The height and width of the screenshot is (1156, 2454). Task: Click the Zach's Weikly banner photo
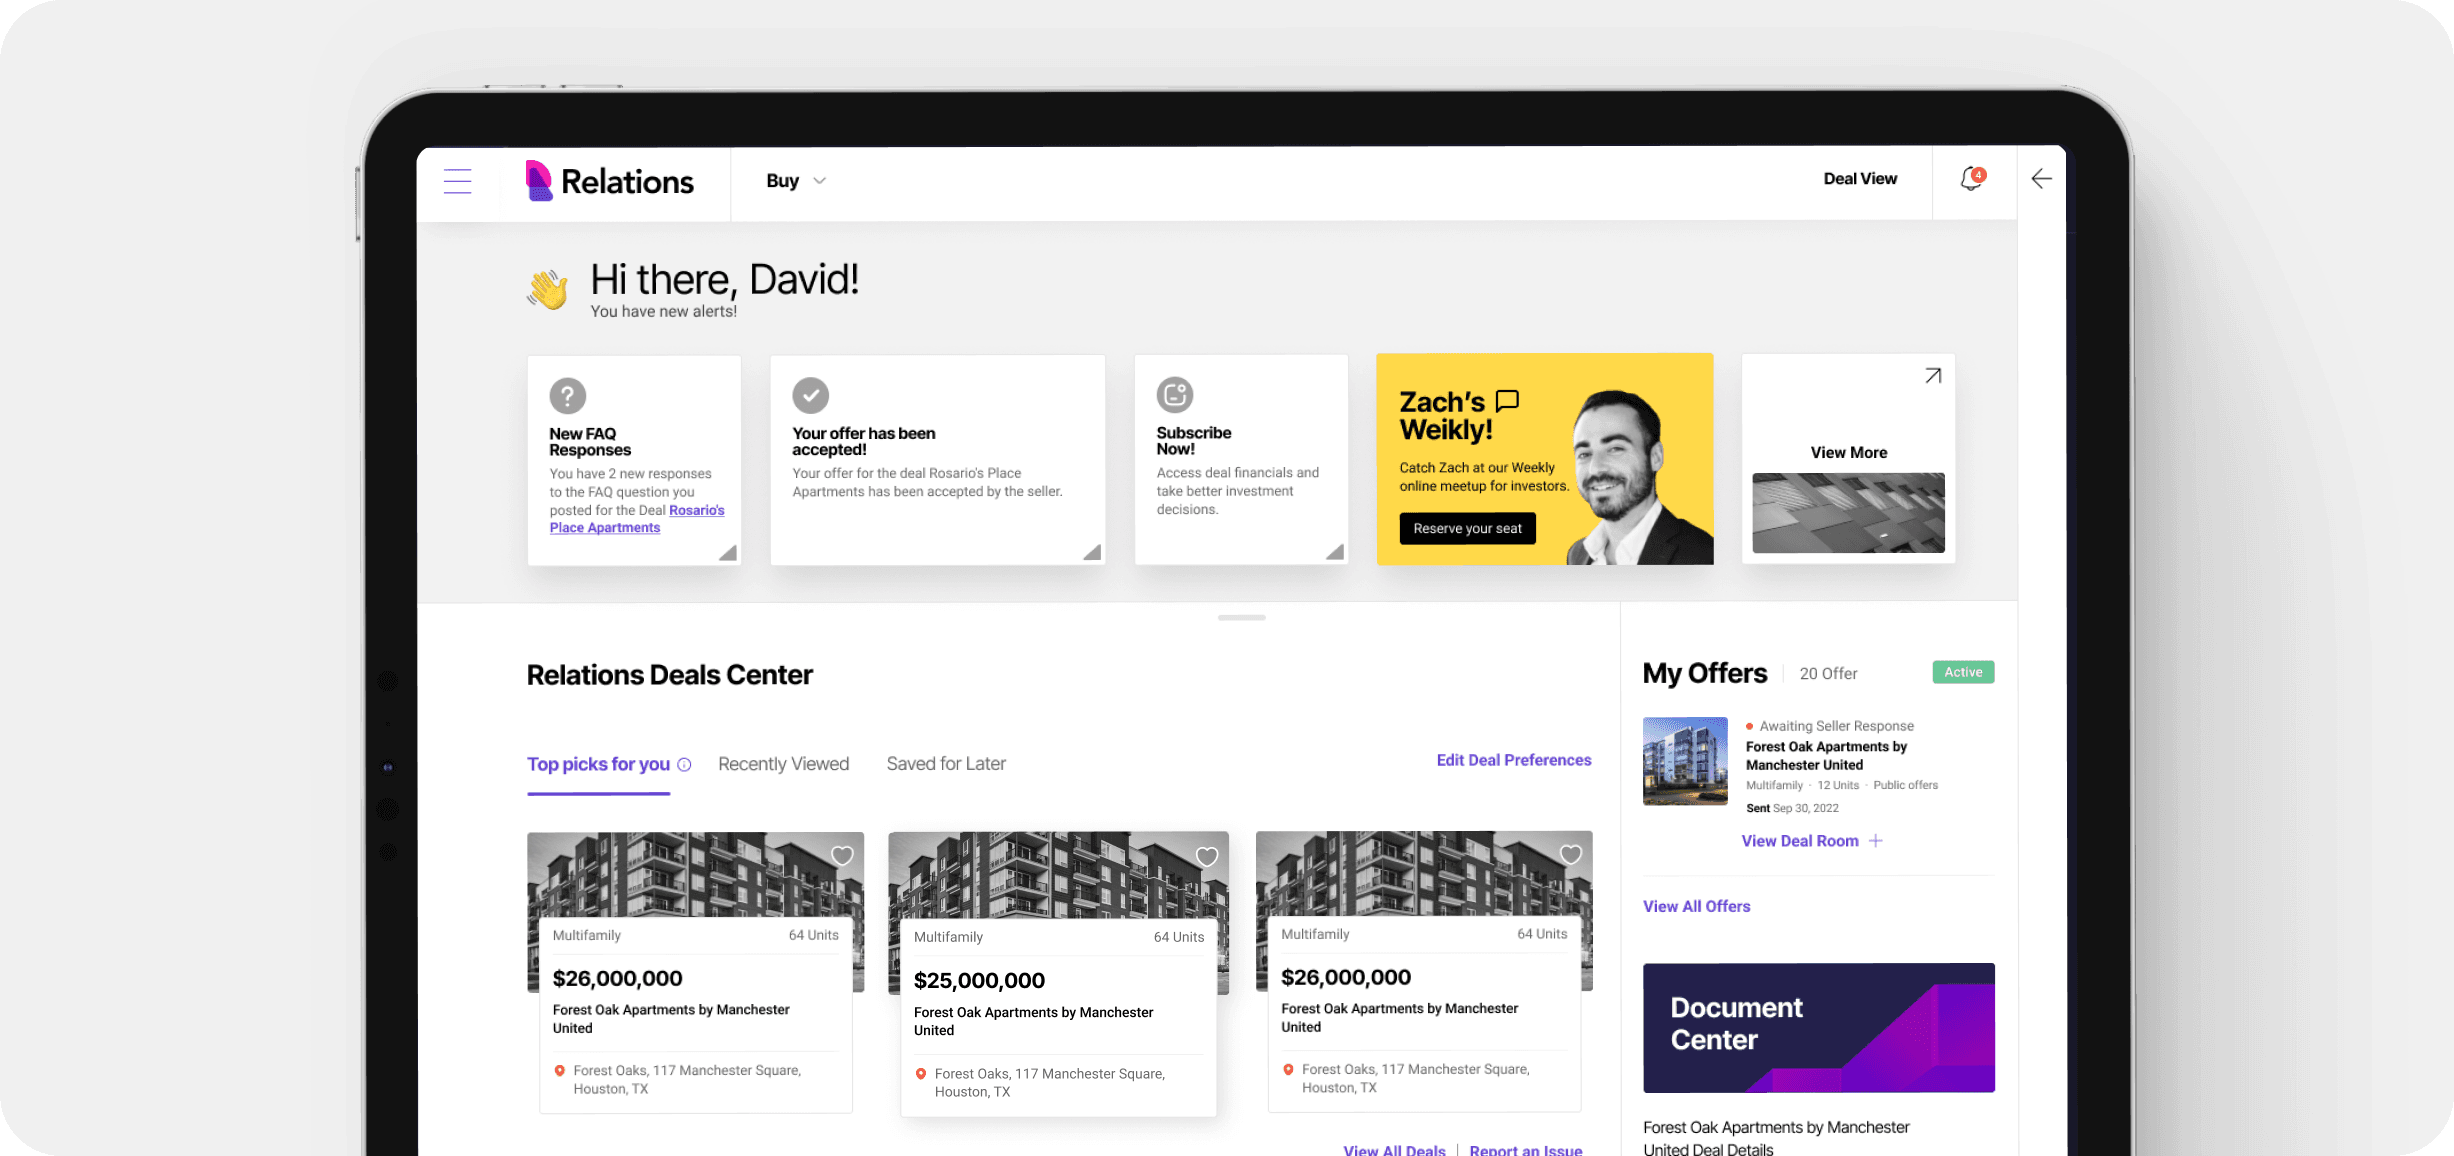(1642, 475)
